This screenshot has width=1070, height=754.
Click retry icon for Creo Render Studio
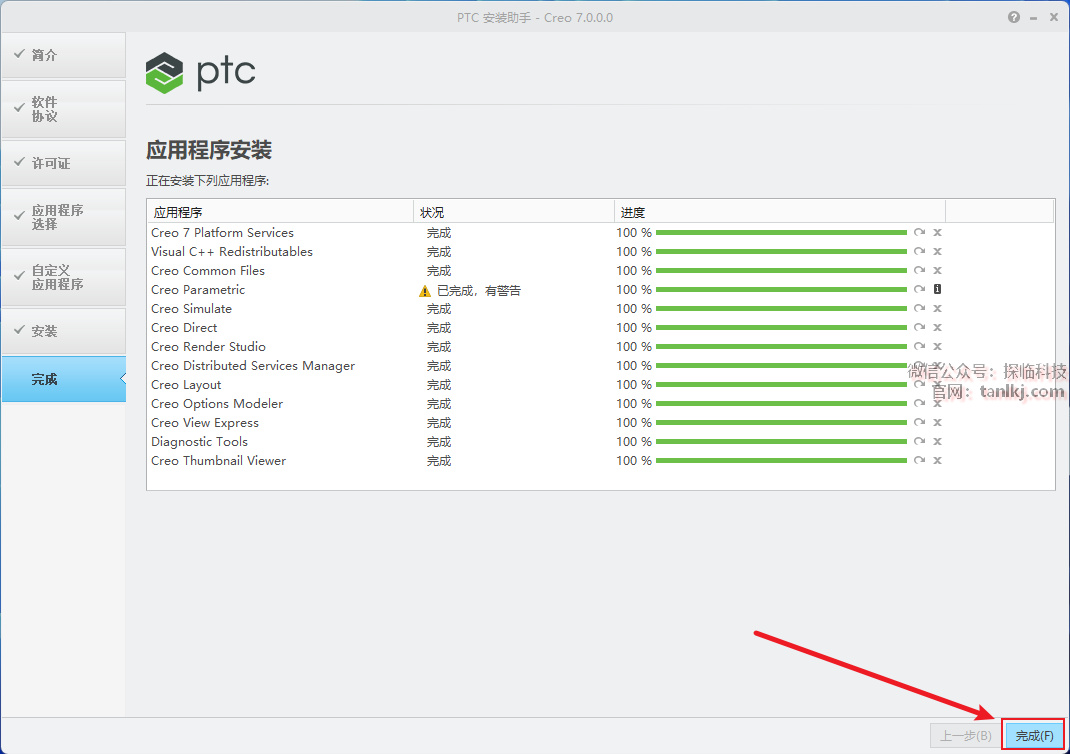tap(919, 347)
